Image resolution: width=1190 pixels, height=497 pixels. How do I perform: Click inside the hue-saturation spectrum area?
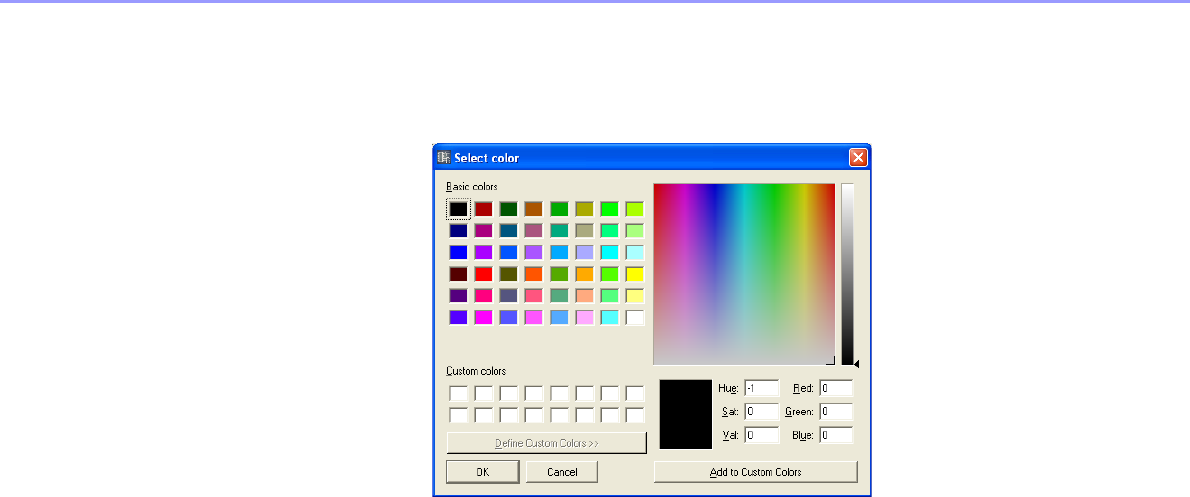tap(744, 275)
